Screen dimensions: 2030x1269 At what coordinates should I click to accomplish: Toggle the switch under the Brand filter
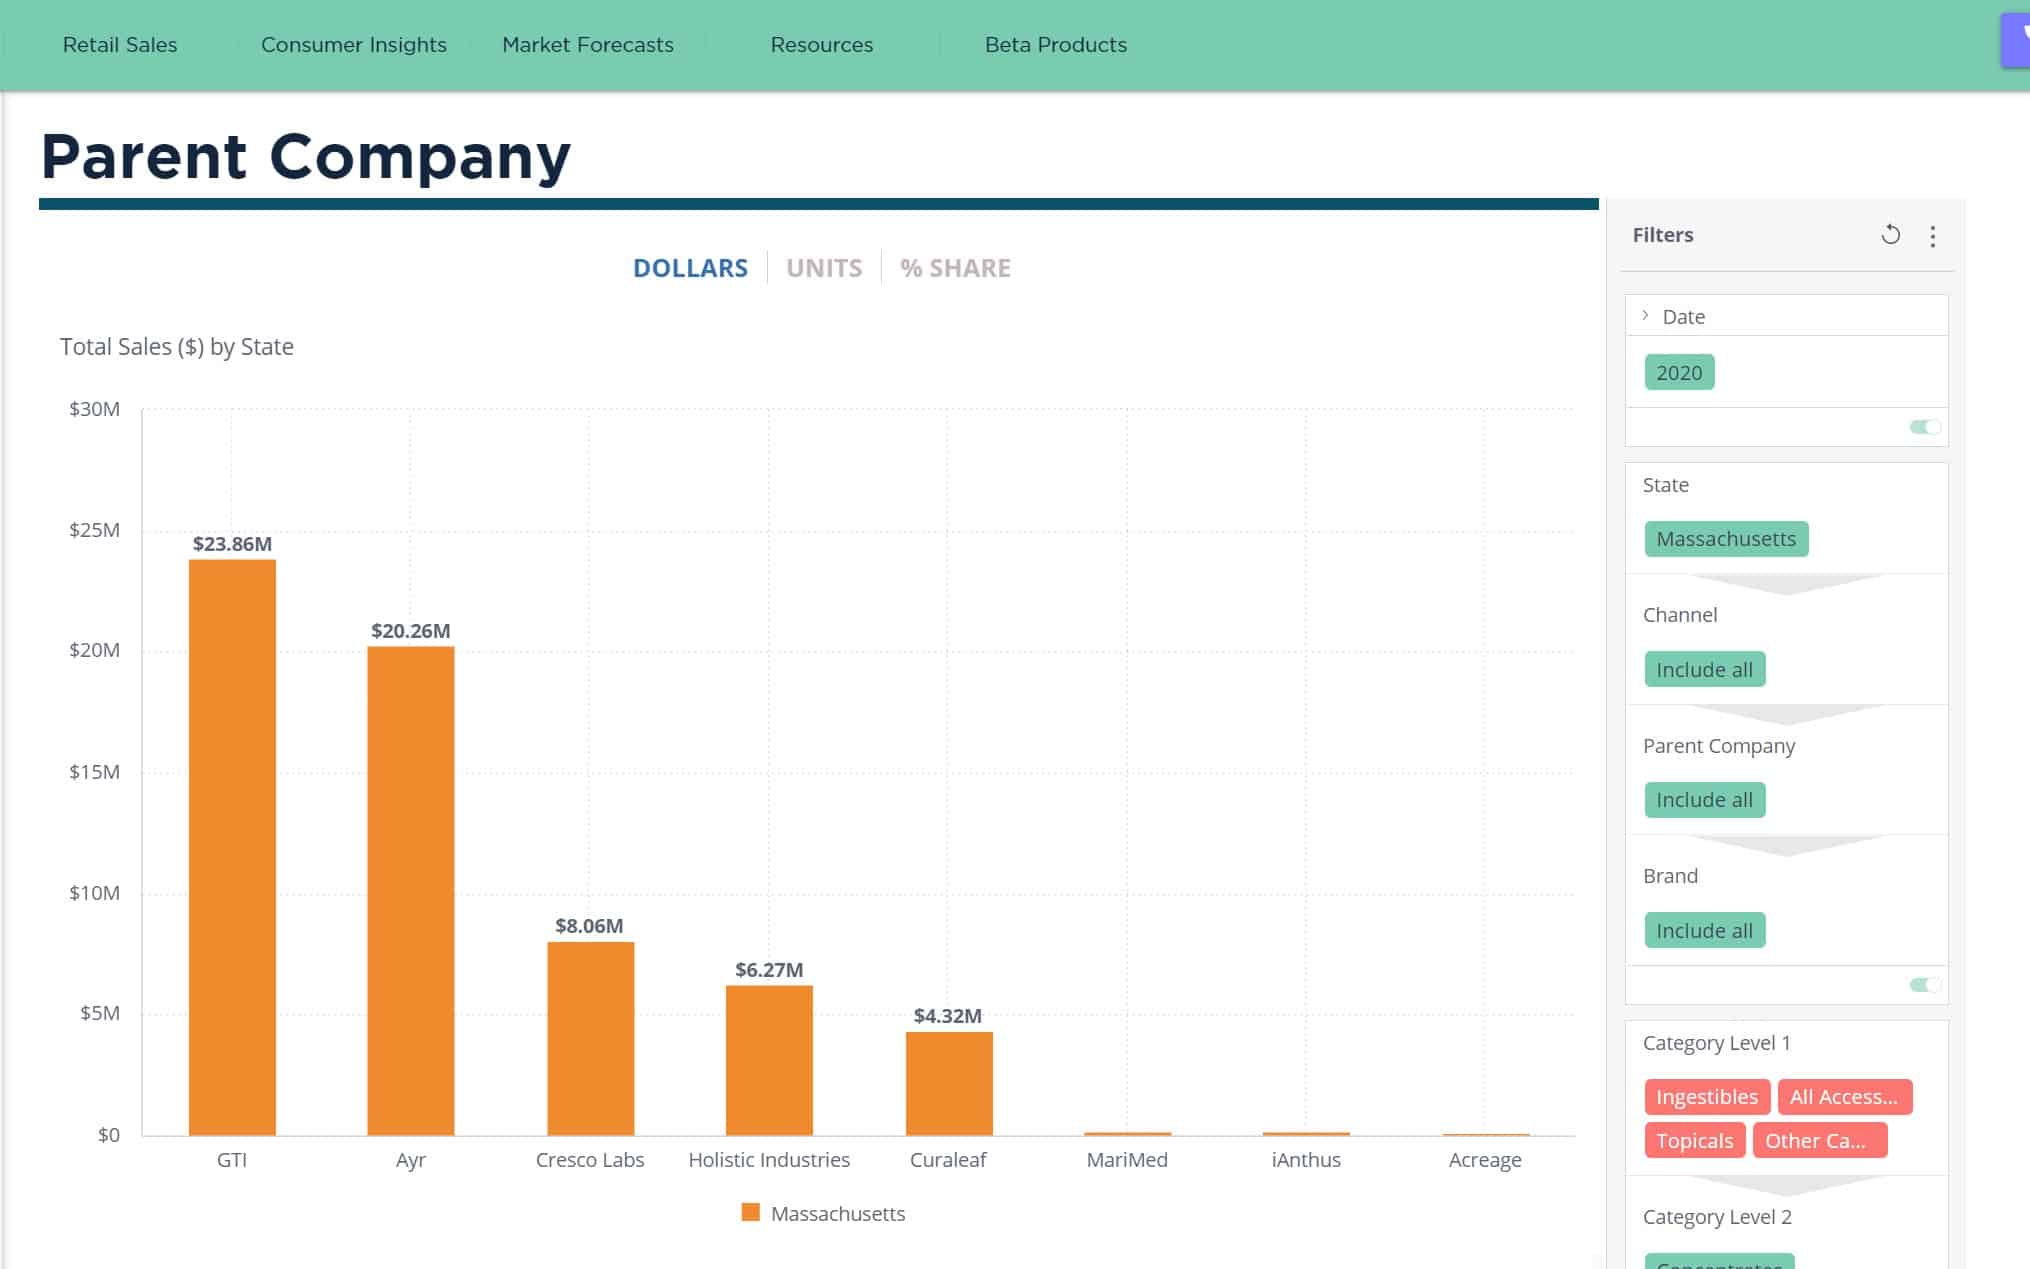point(1924,985)
